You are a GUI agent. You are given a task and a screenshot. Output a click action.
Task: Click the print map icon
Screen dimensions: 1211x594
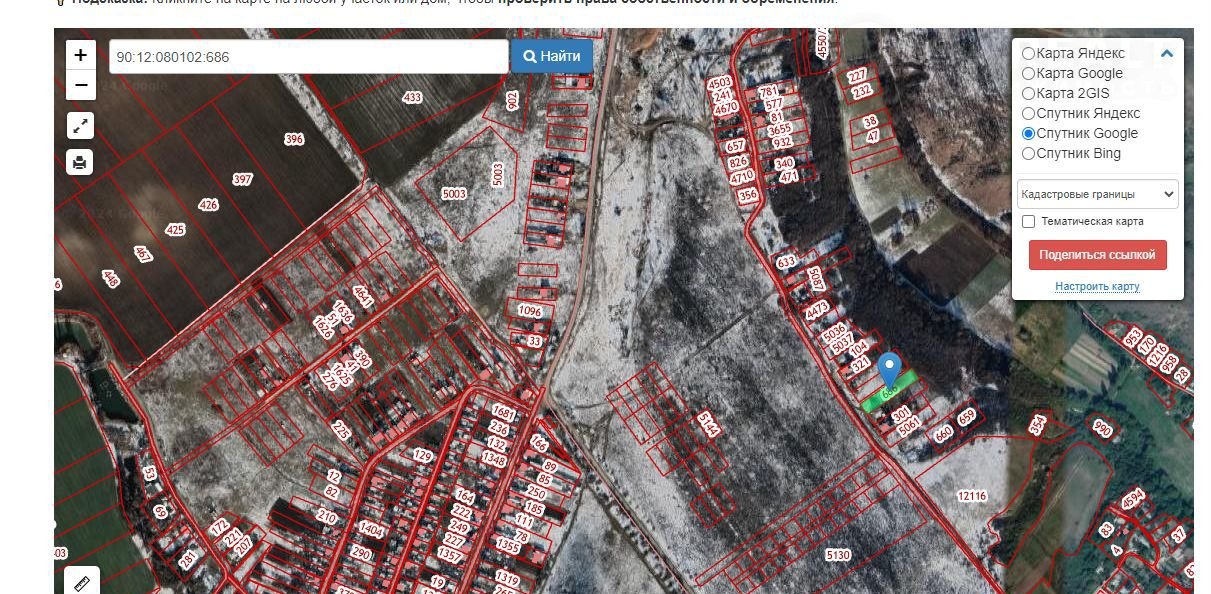click(x=80, y=162)
